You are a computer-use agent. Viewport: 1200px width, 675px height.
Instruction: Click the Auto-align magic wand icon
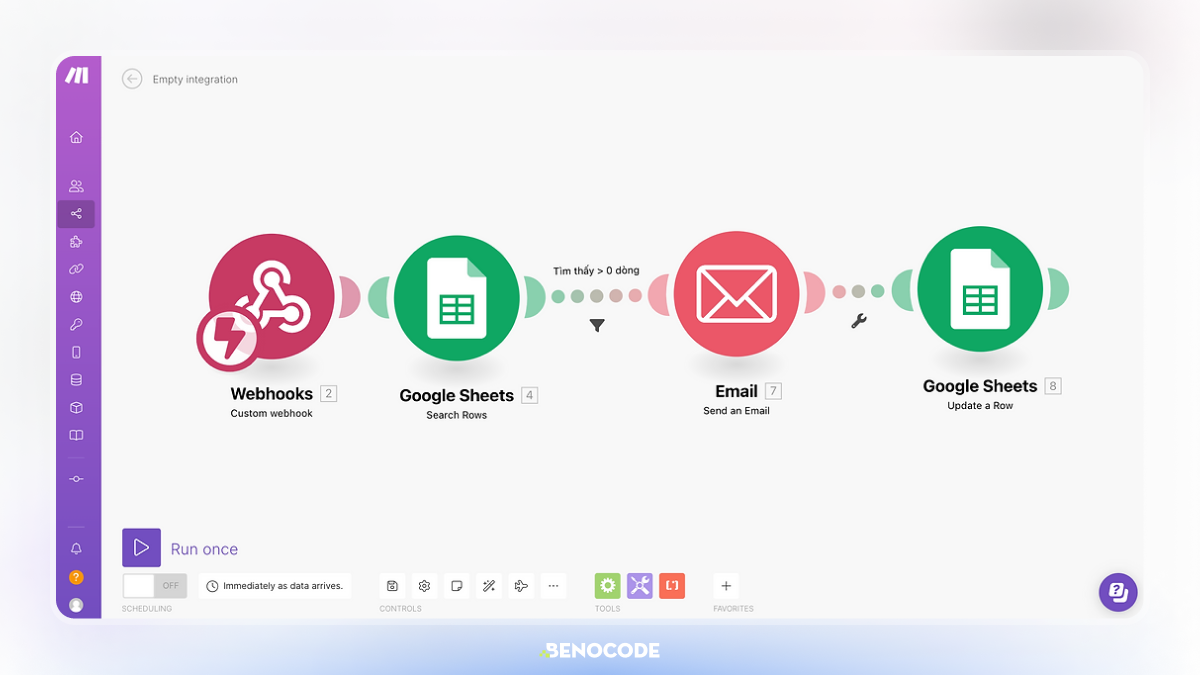point(489,586)
